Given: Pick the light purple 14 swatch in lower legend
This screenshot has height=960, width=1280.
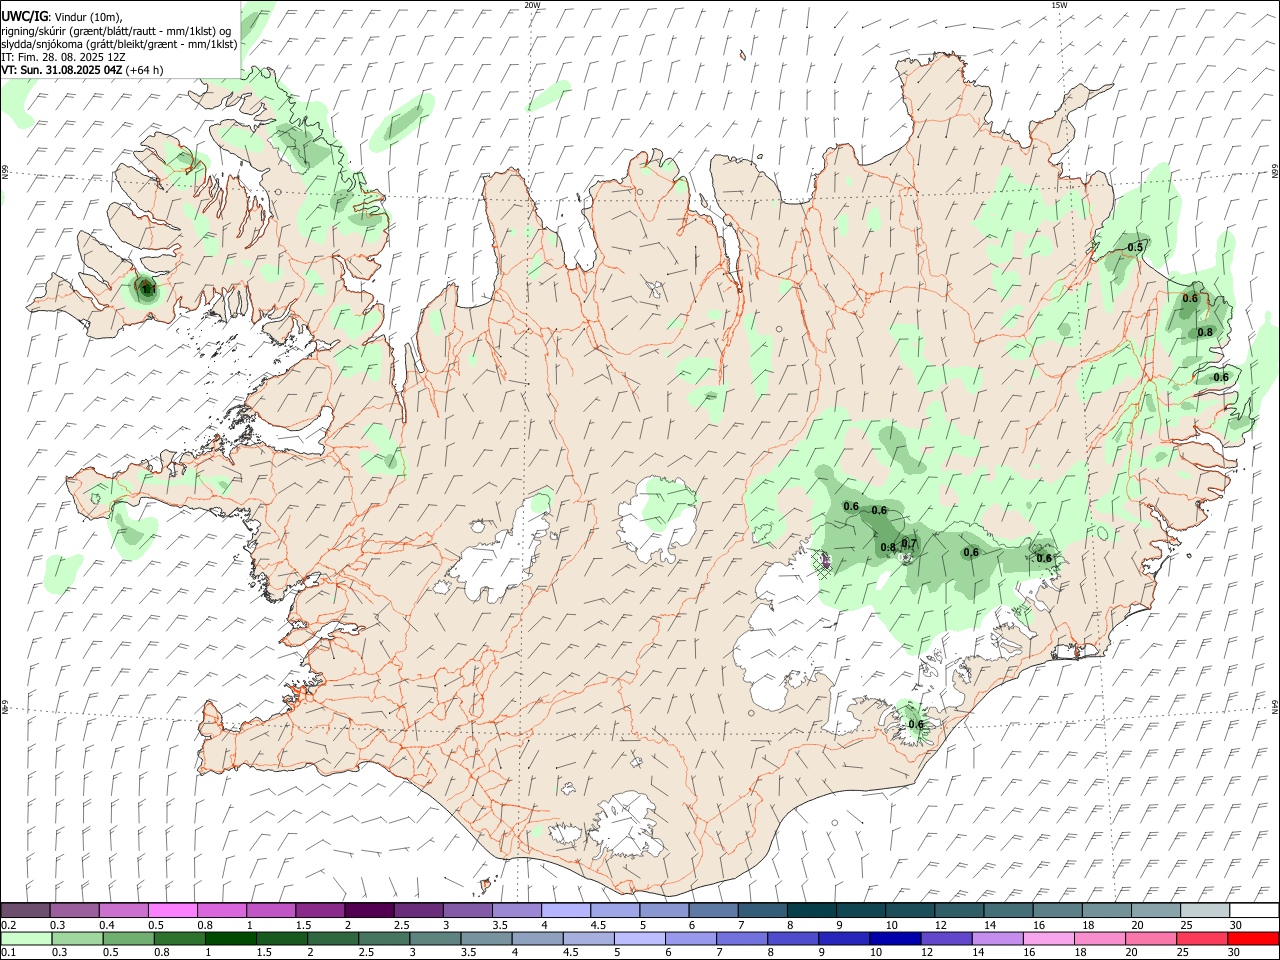Looking at the screenshot, I should click(x=996, y=939).
